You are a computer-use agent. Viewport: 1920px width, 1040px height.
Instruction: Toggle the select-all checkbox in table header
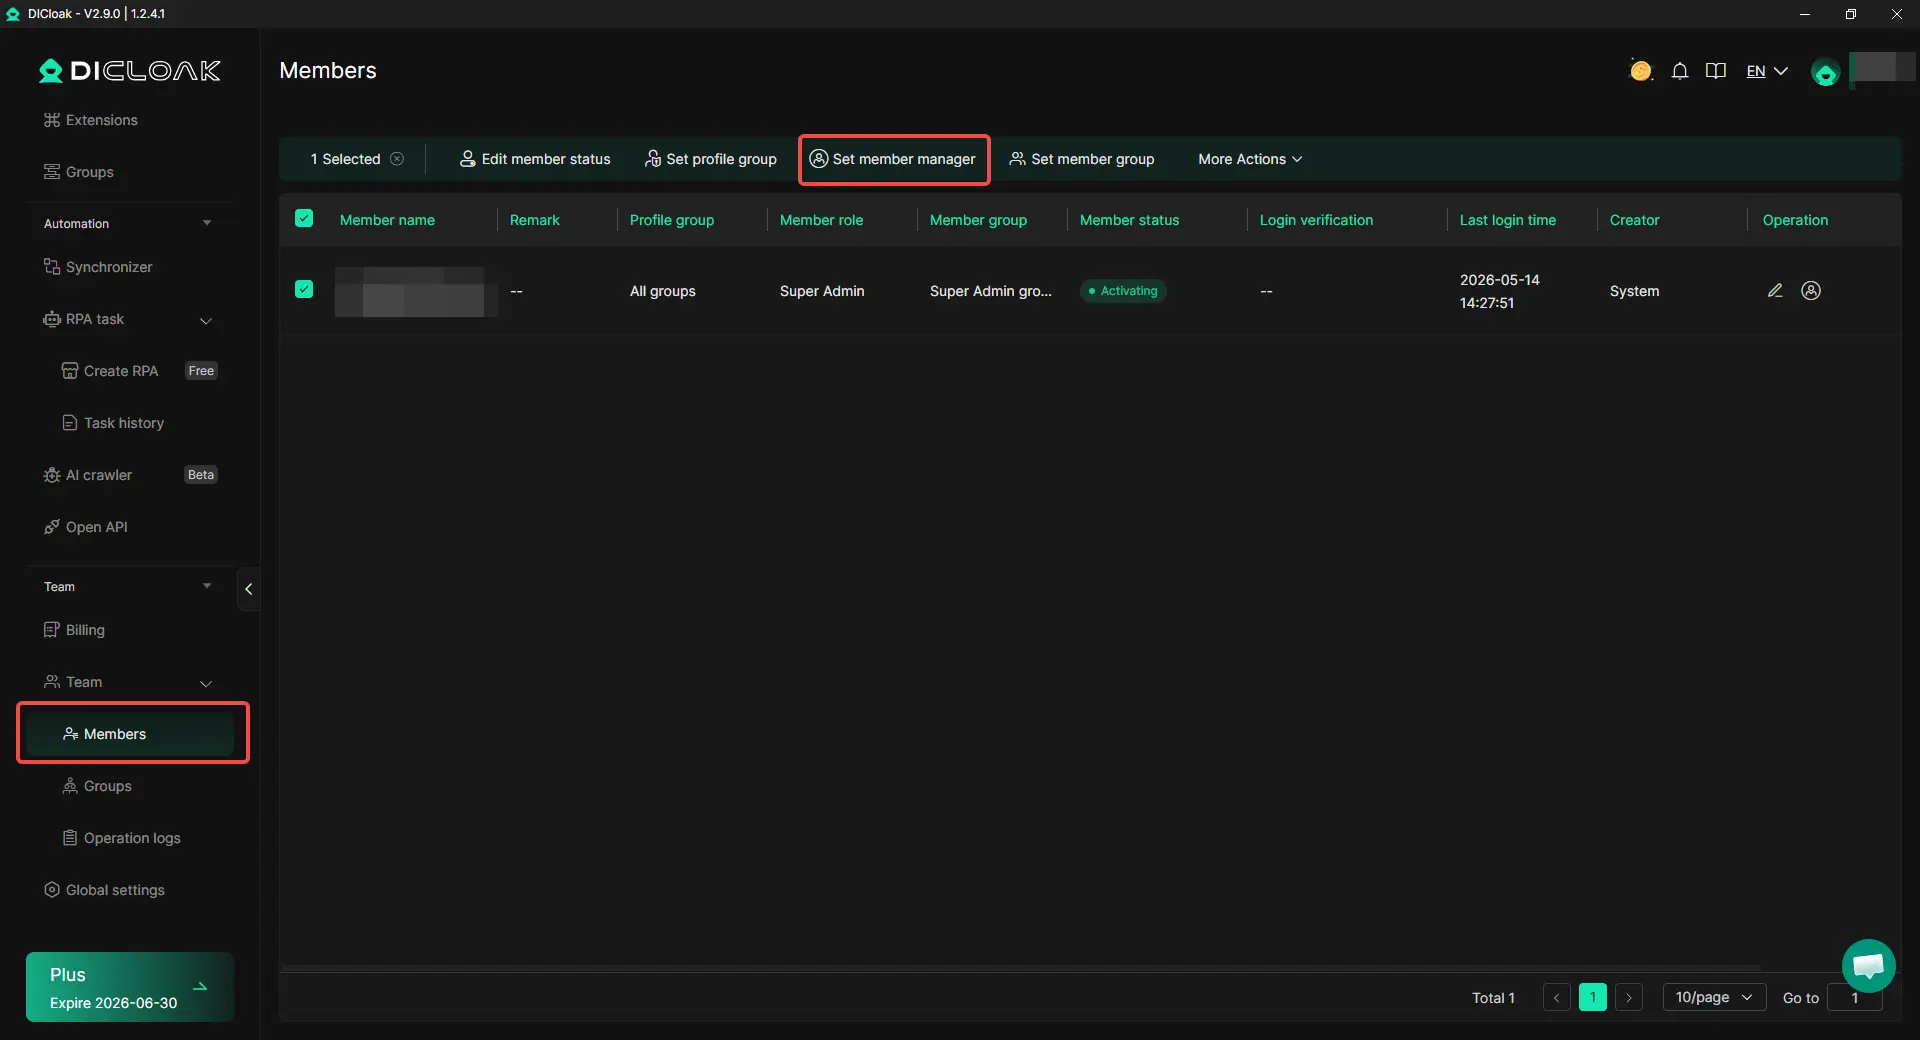tap(304, 219)
